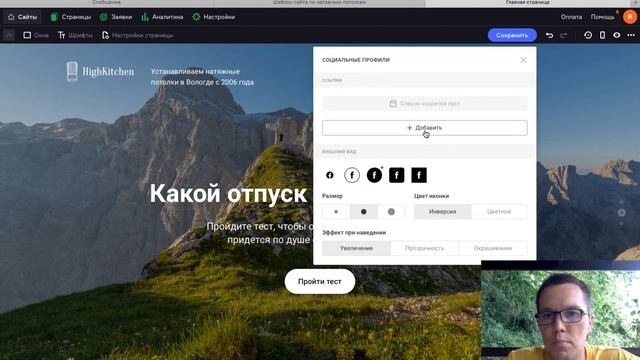Undo the last action
This screenshot has width=640, height=360.
coord(549,35)
